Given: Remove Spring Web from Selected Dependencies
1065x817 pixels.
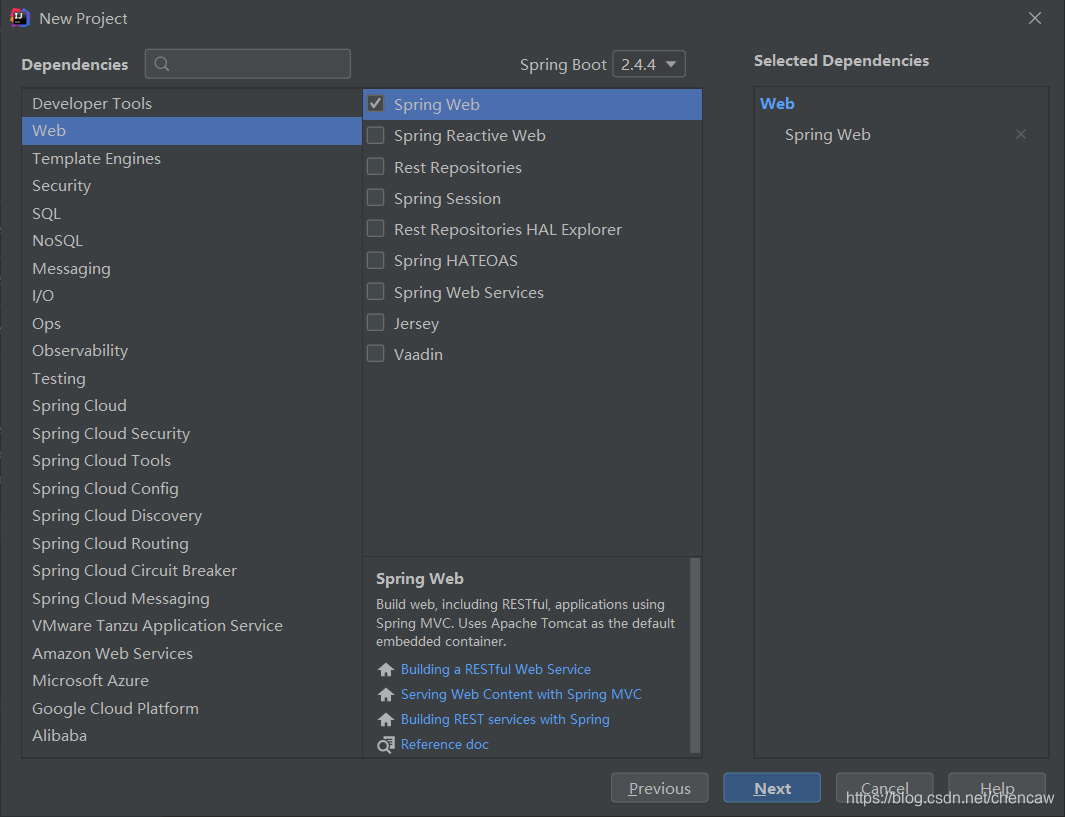Looking at the screenshot, I should pyautogui.click(x=1021, y=134).
